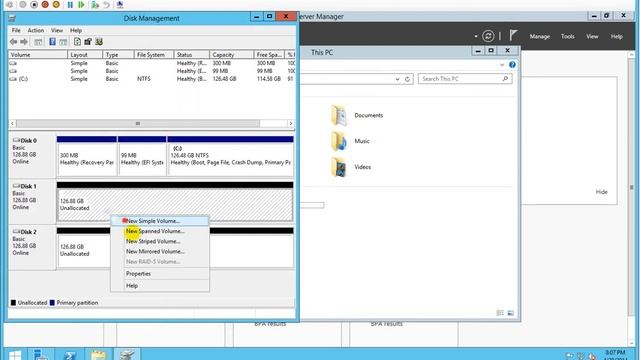Click the undo arrow icon in top bar
Screen dimensions: 640x360
(107, 5)
